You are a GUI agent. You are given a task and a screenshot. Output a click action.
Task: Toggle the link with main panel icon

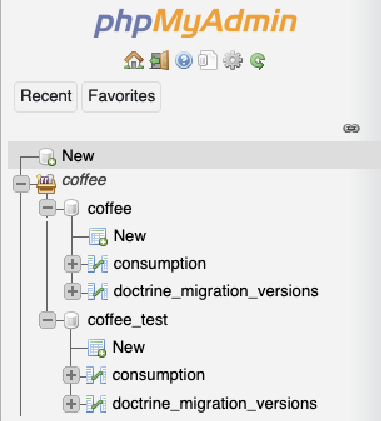click(351, 128)
